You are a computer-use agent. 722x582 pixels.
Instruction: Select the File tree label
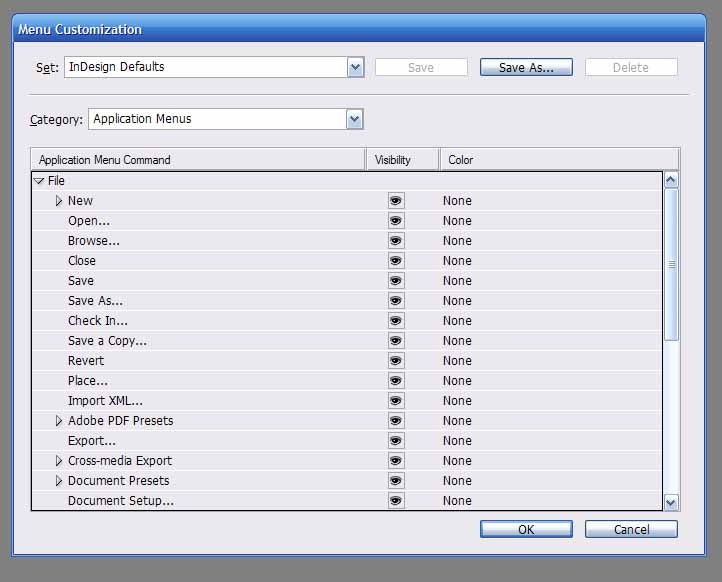(x=56, y=181)
